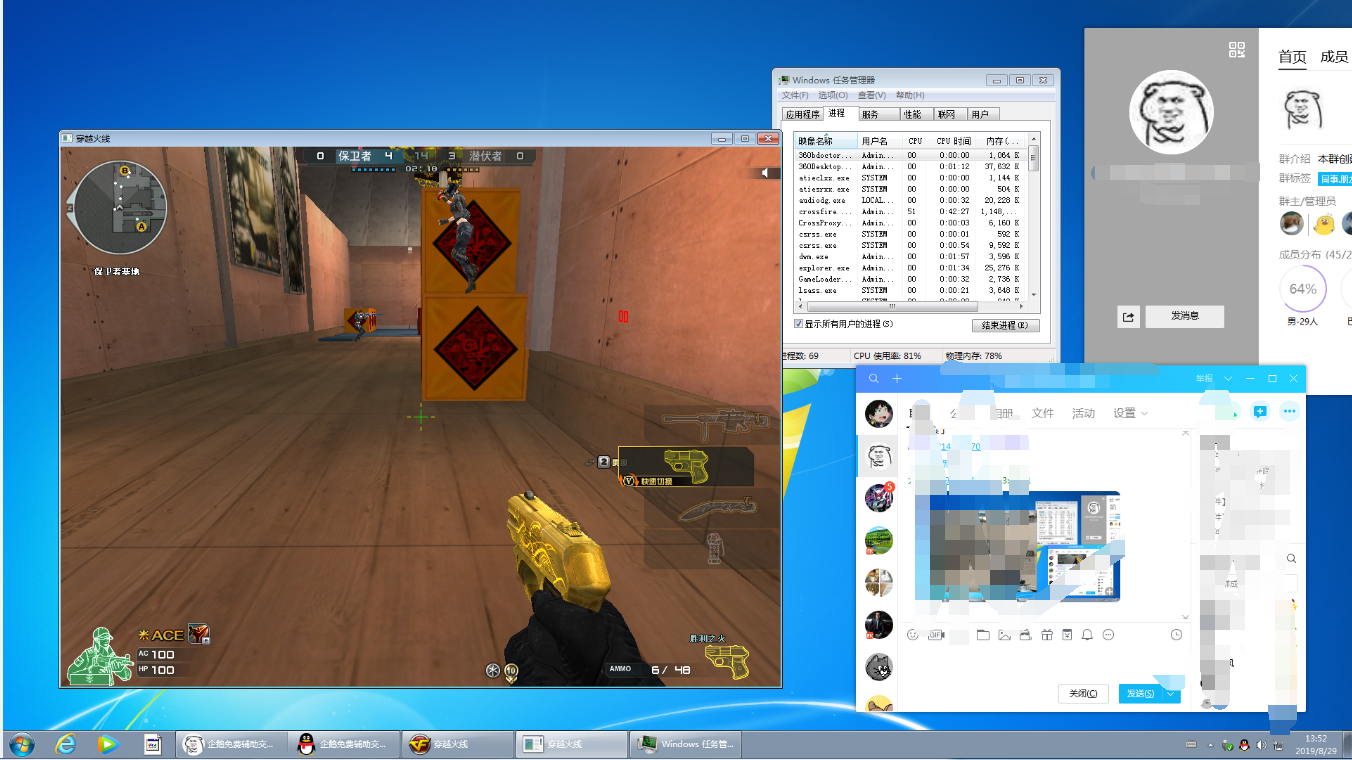This screenshot has height=760, width=1352.
Task: Sort processes by CPU 时间 column header
Action: [953, 141]
